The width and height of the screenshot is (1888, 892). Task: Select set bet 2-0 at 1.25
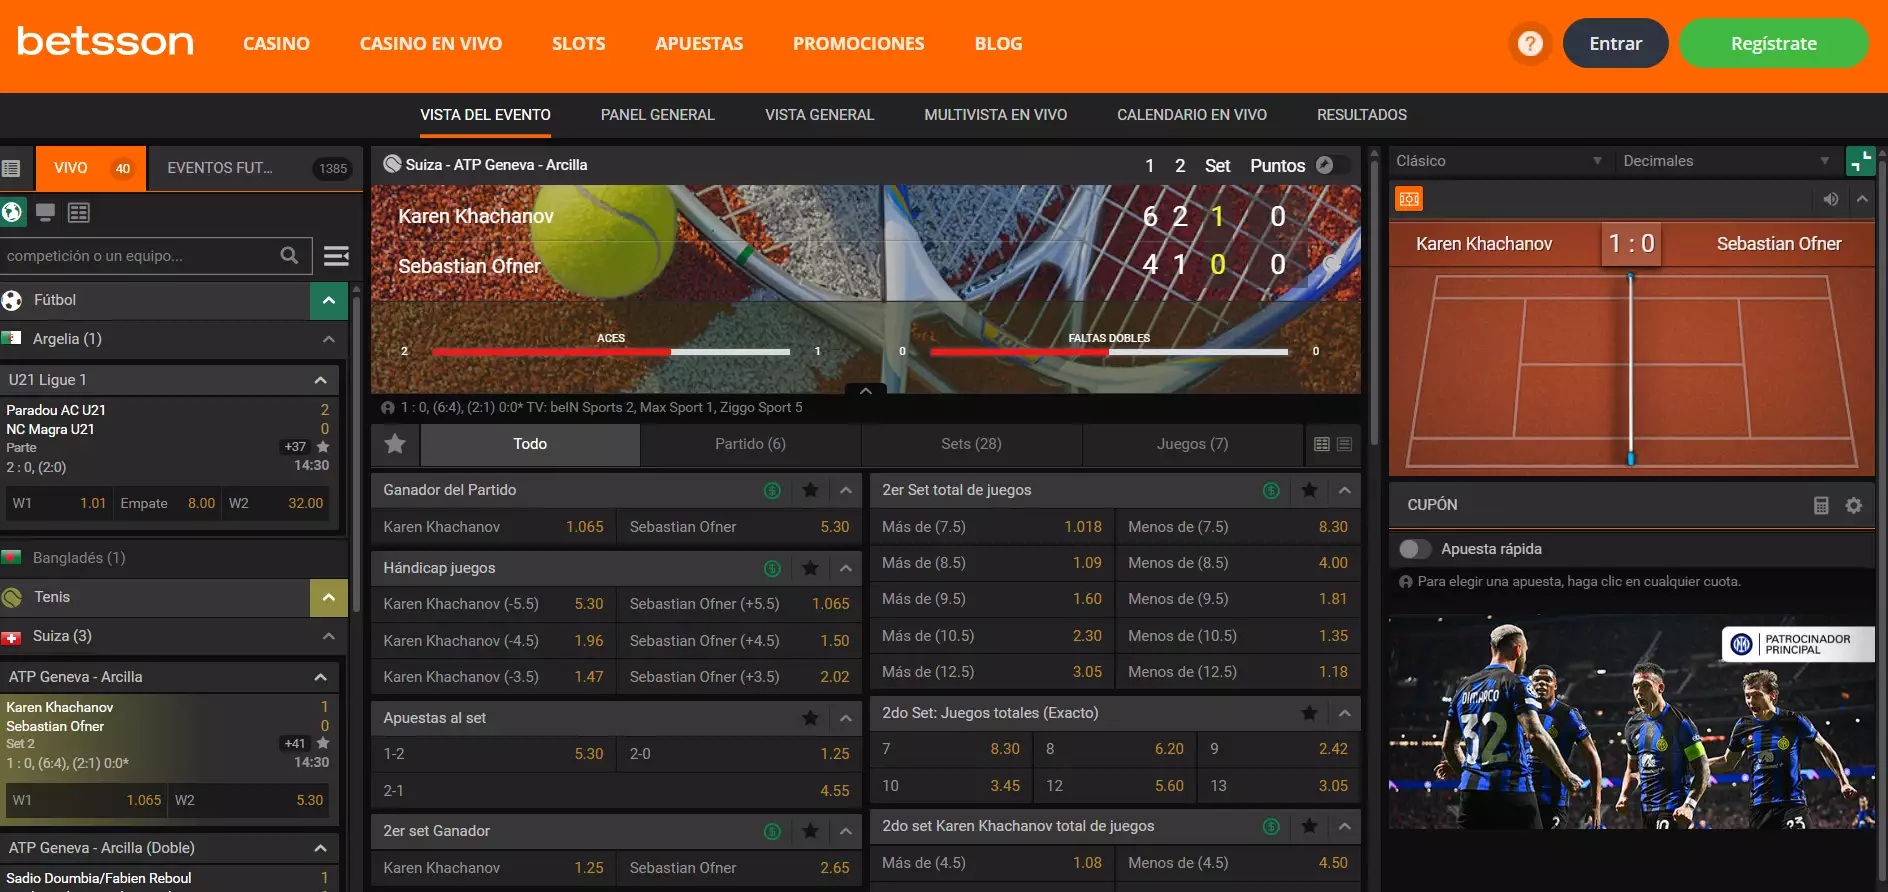tap(739, 754)
